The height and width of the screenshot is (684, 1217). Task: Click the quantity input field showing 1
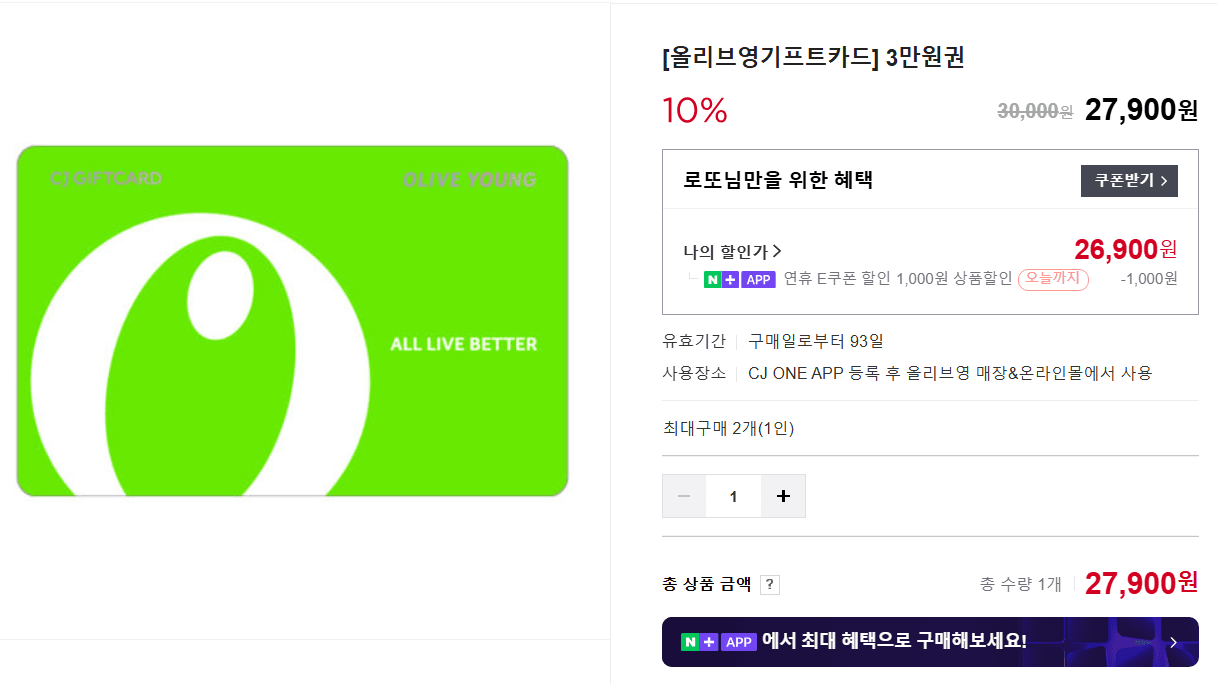pyautogui.click(x=733, y=496)
